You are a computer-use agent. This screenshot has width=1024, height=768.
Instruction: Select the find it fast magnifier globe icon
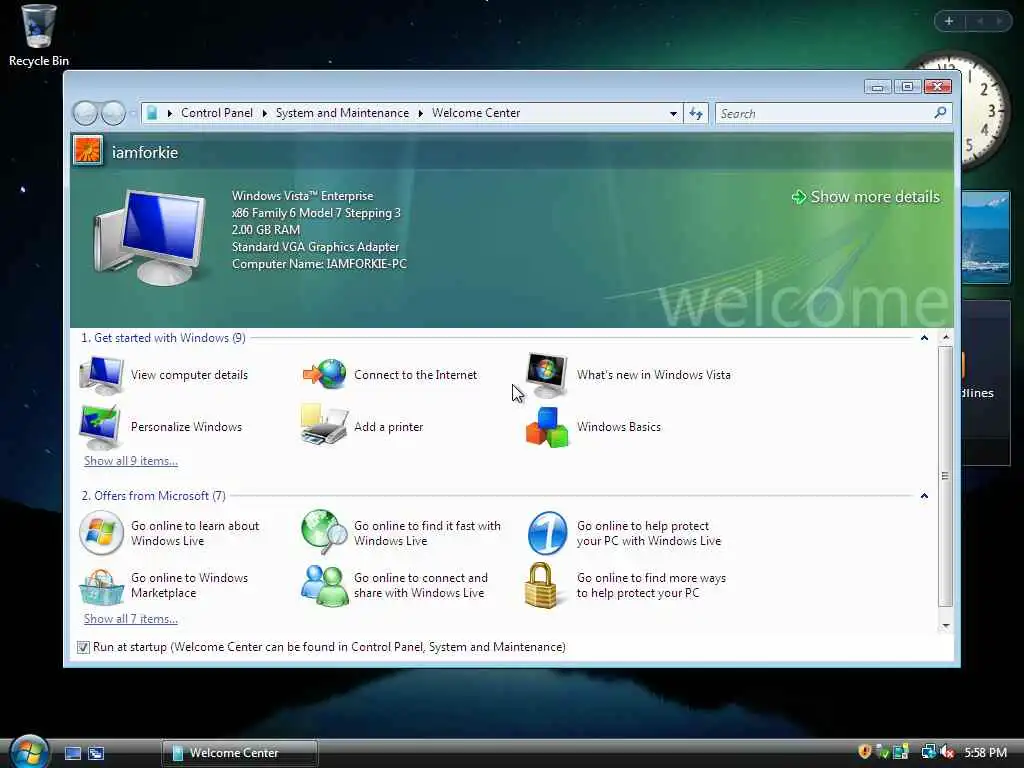pos(325,532)
